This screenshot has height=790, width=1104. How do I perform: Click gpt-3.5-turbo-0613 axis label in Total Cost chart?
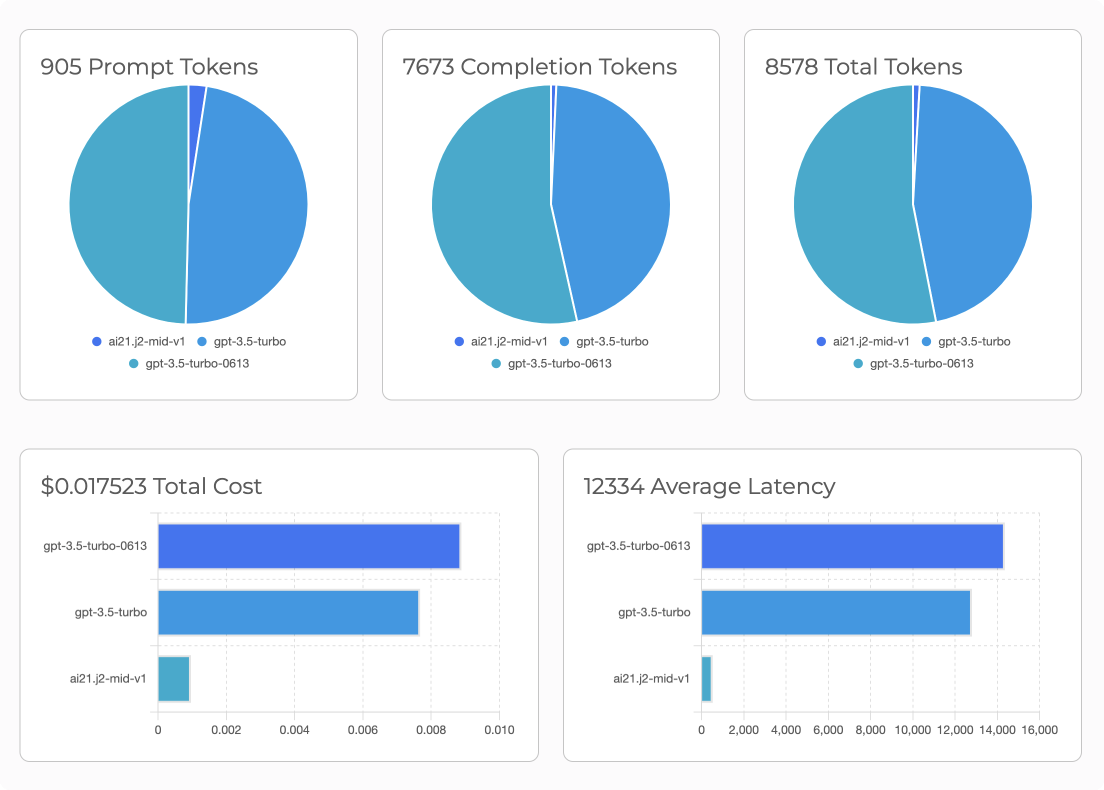tap(95, 546)
